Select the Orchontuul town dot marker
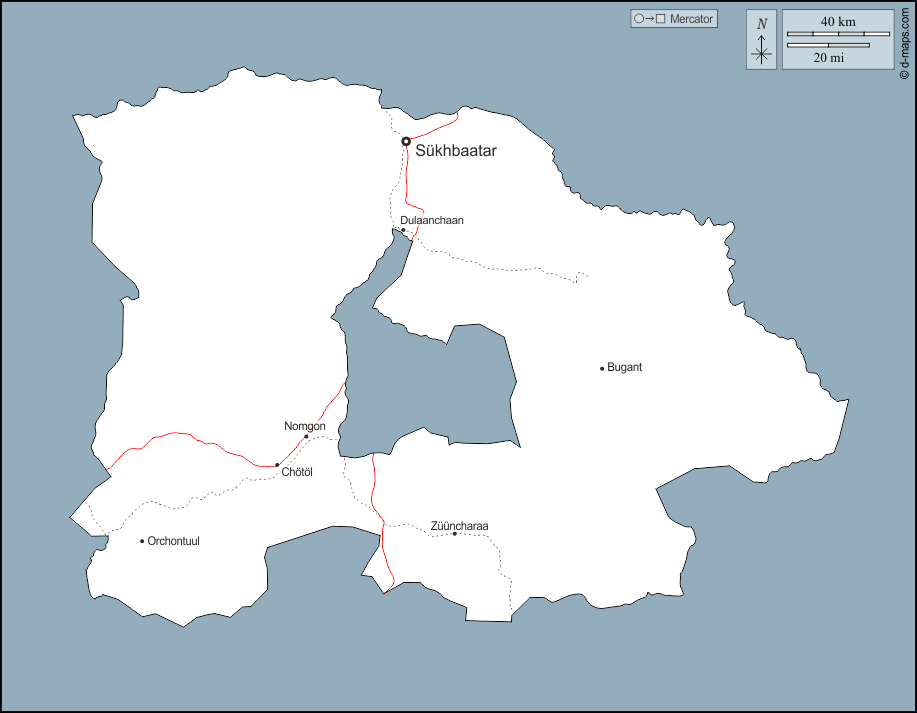917x713 pixels. click(142, 541)
